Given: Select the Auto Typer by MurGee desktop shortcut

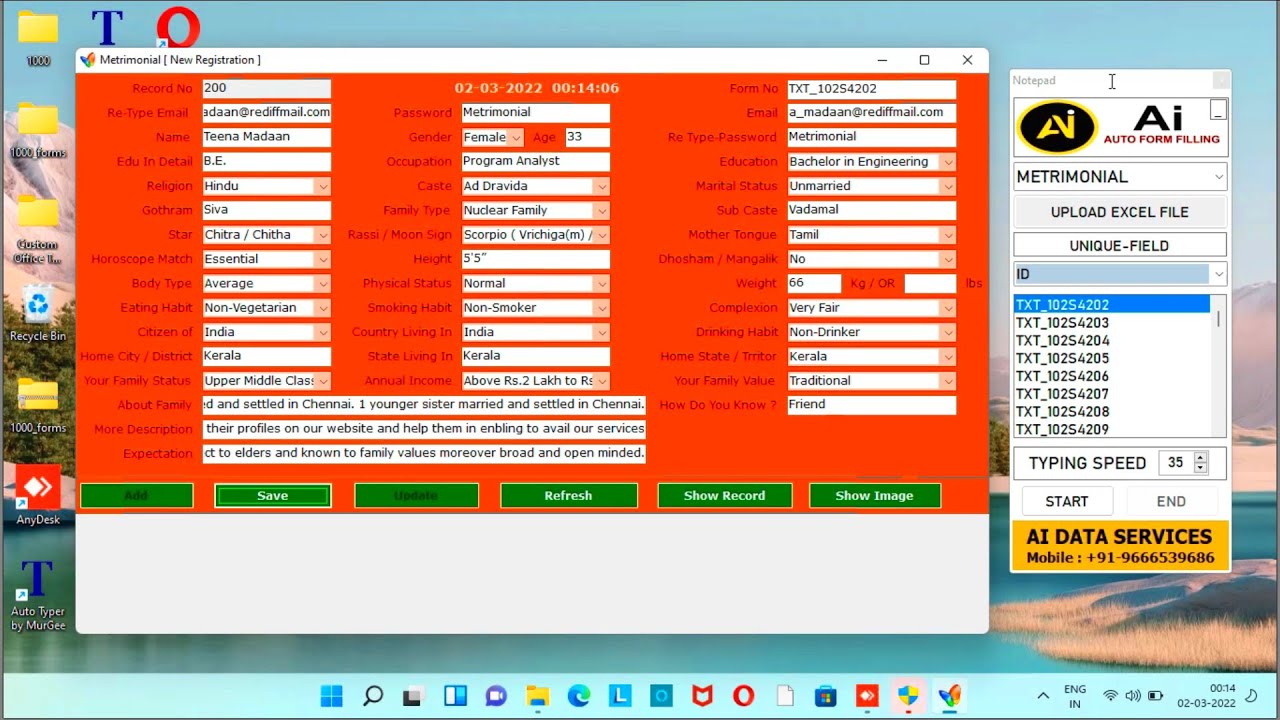Looking at the screenshot, I should 38,595.
